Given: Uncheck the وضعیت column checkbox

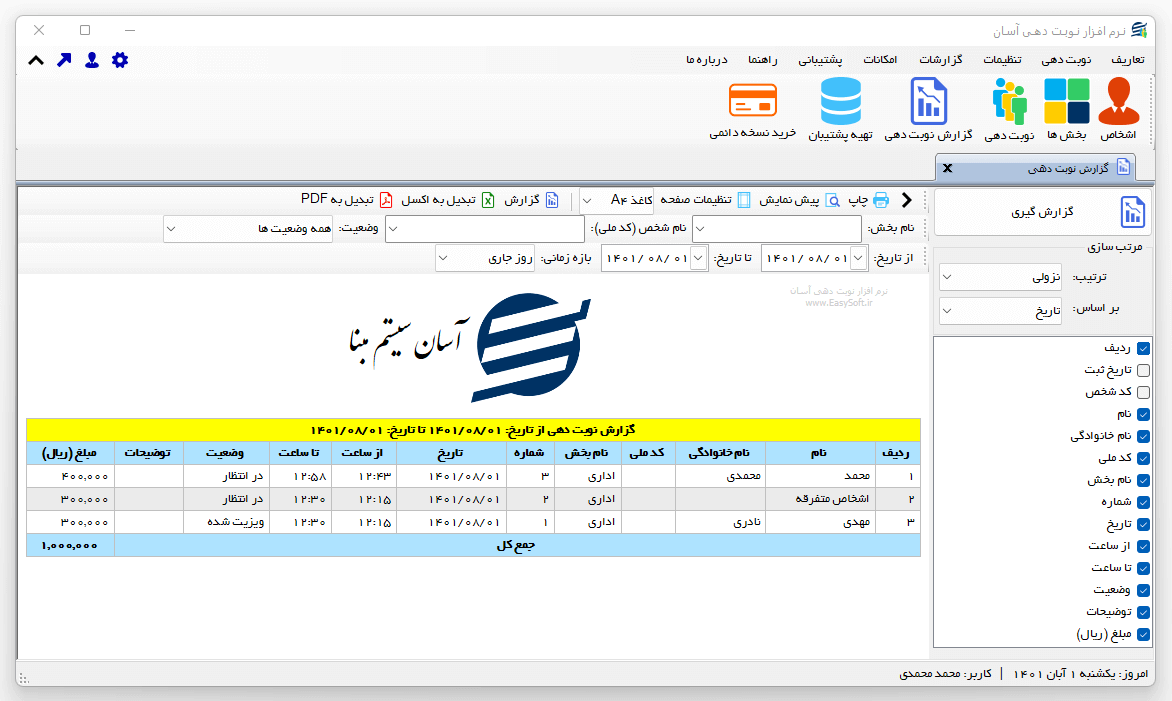Looking at the screenshot, I should [x=1143, y=590].
